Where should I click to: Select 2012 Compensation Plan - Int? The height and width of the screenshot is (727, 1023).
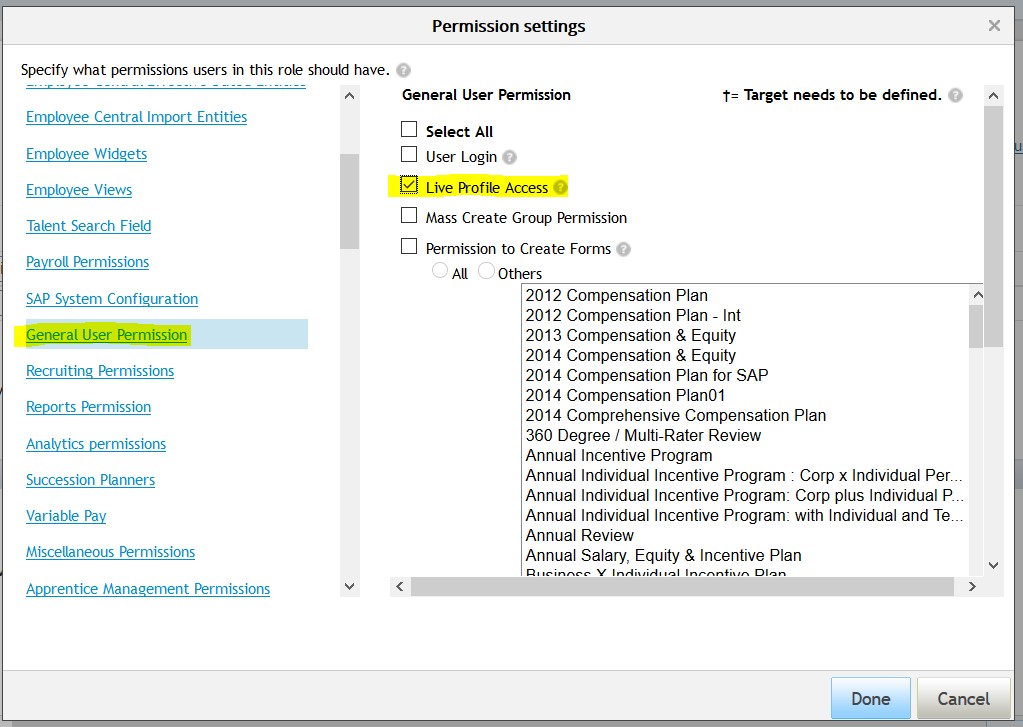click(x=633, y=316)
